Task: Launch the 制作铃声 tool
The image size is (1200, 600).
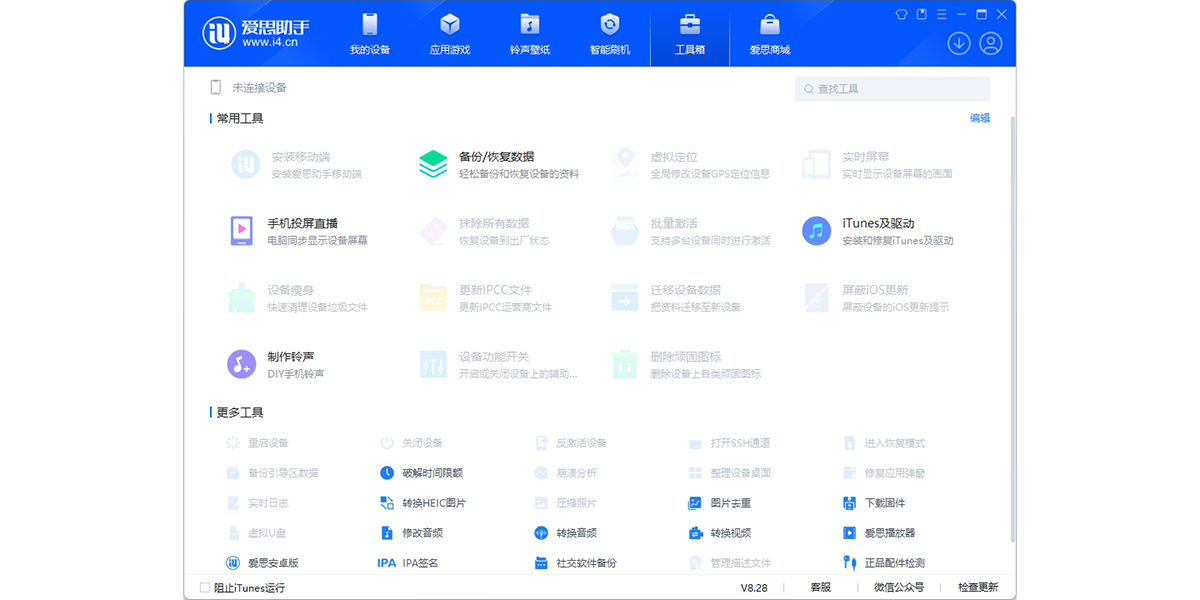Action: click(277, 364)
